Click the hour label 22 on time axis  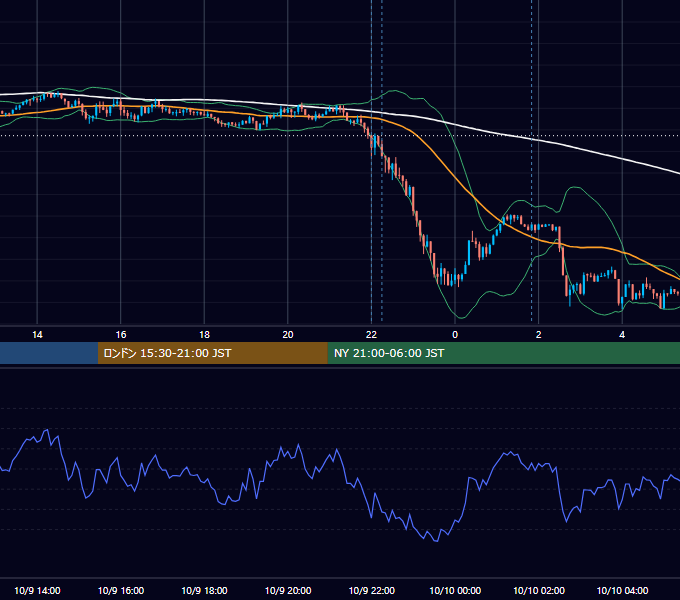[371, 335]
